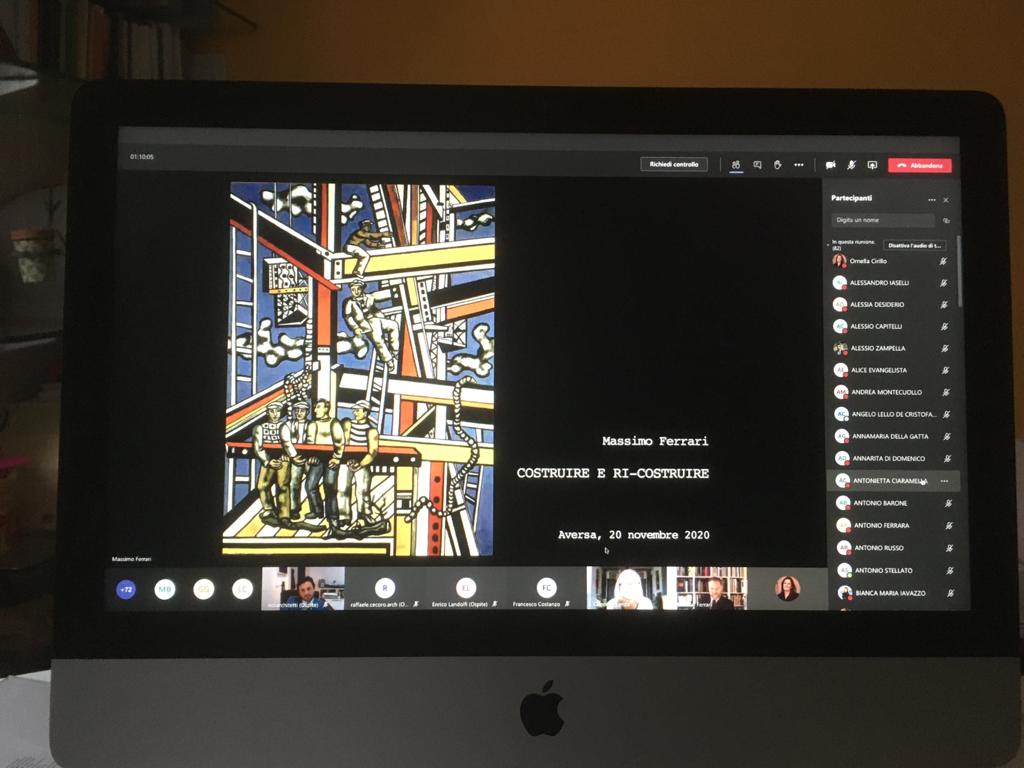Open More actions menu in meeting toolbar
The width and height of the screenshot is (1024, 768).
[x=799, y=165]
